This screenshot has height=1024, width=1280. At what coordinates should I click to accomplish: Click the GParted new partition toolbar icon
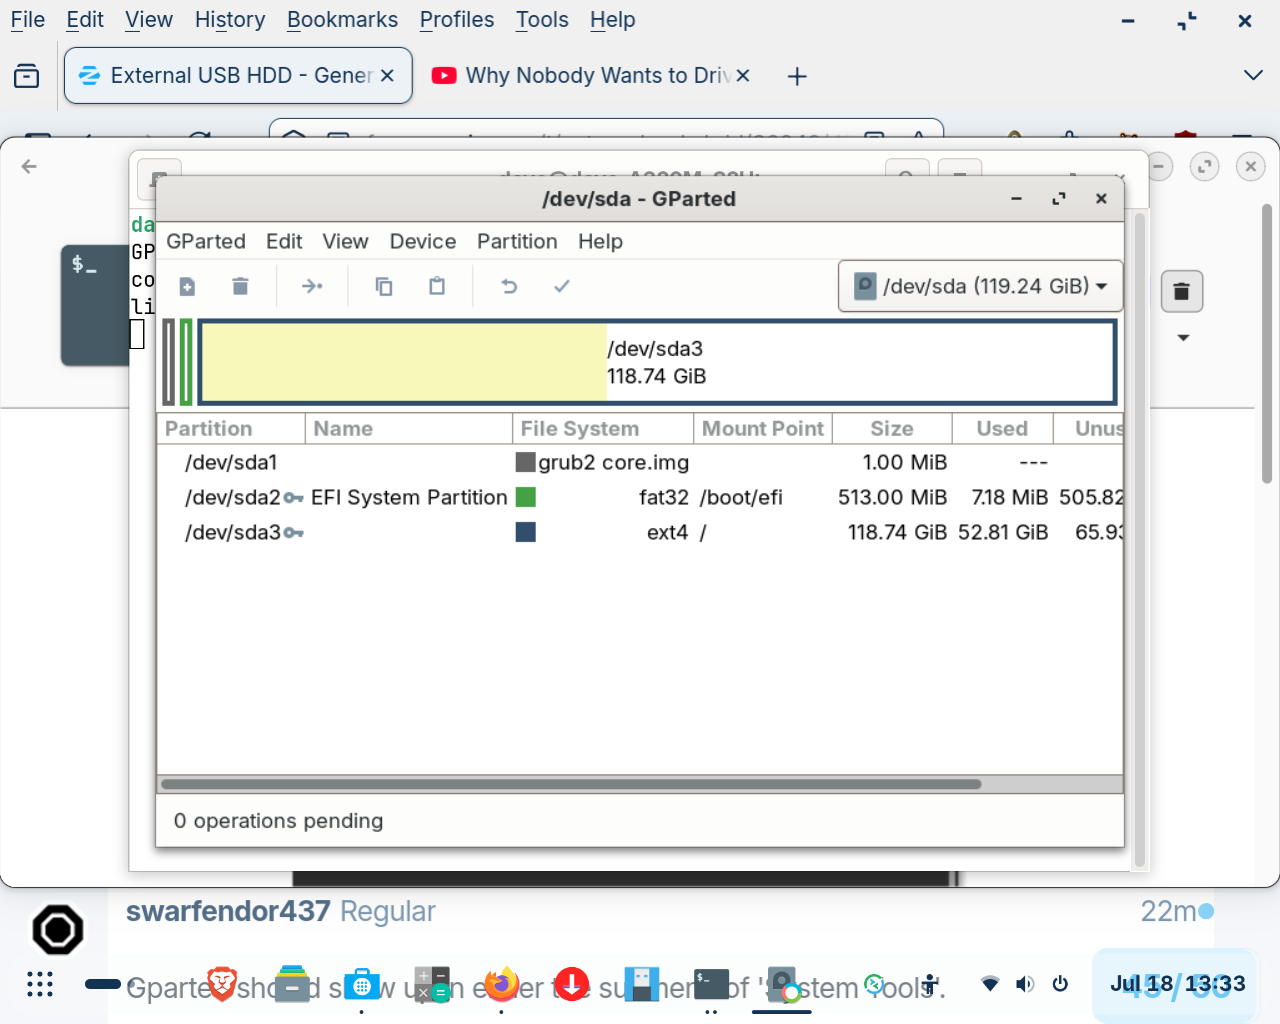tap(187, 287)
